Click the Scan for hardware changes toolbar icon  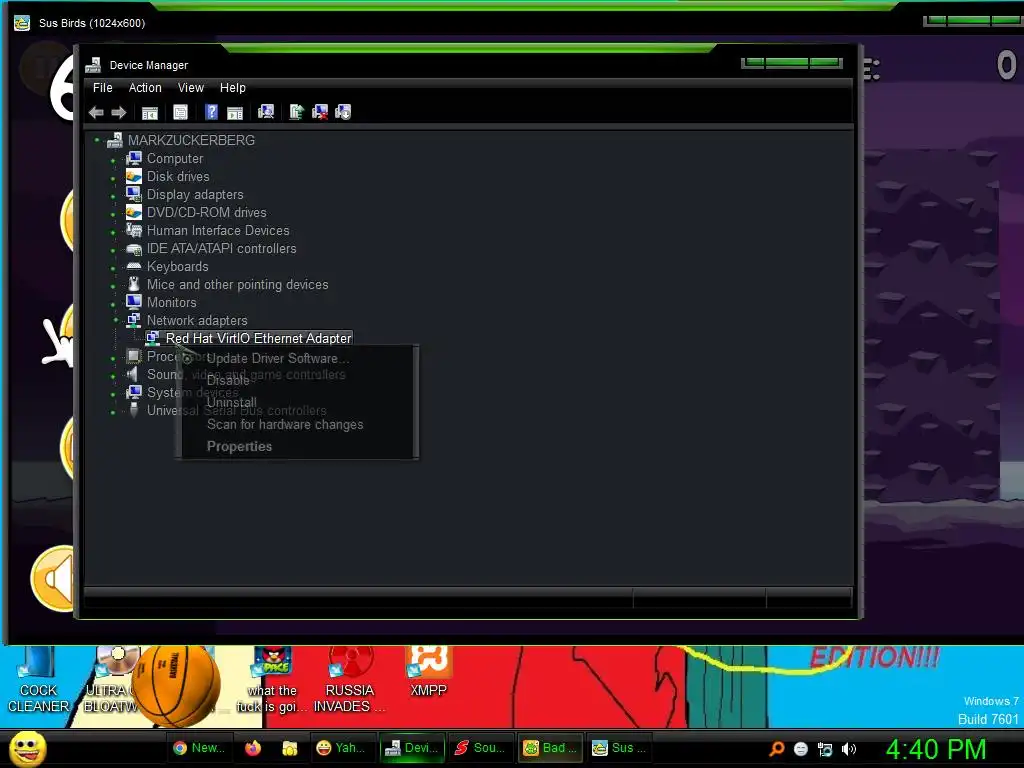266,112
